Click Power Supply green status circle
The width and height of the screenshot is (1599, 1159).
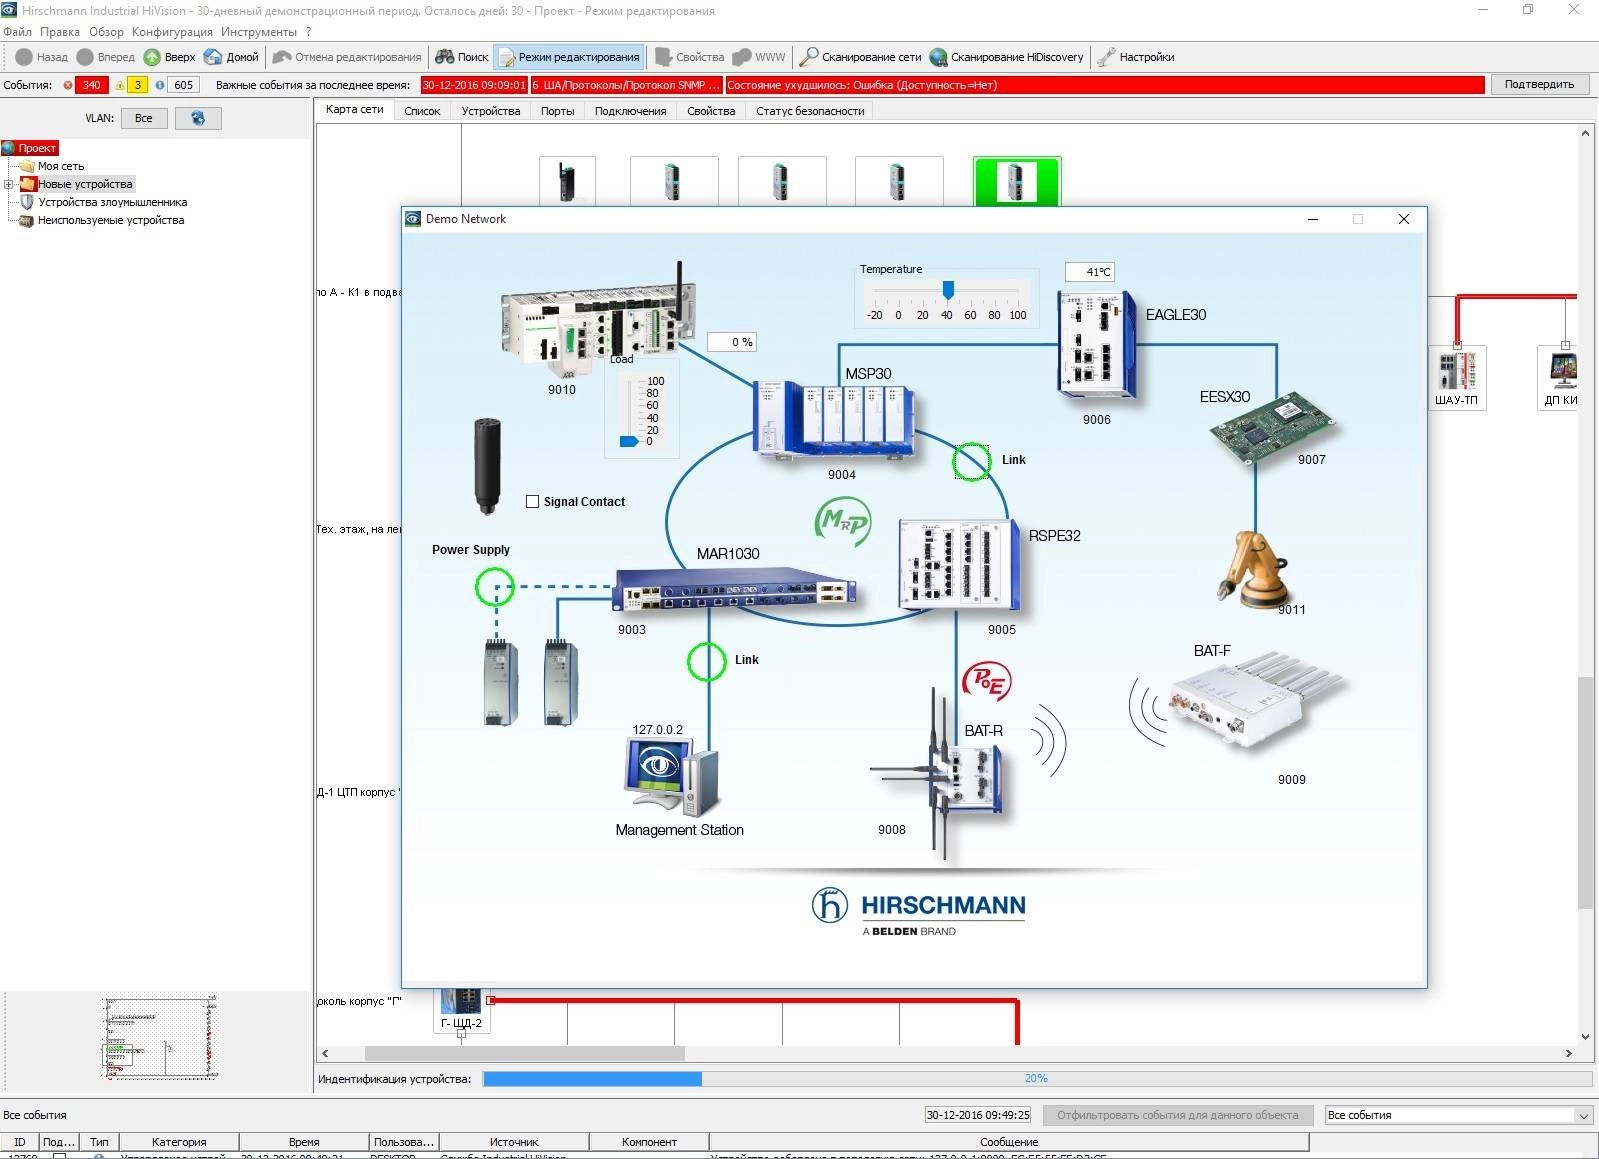coord(494,587)
